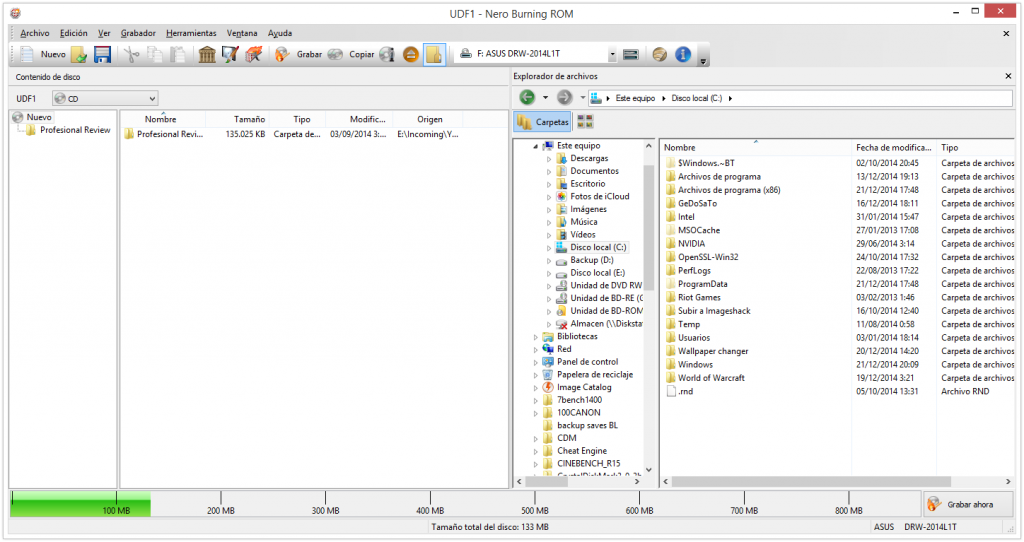Open the Ayuda menu

tap(280, 33)
